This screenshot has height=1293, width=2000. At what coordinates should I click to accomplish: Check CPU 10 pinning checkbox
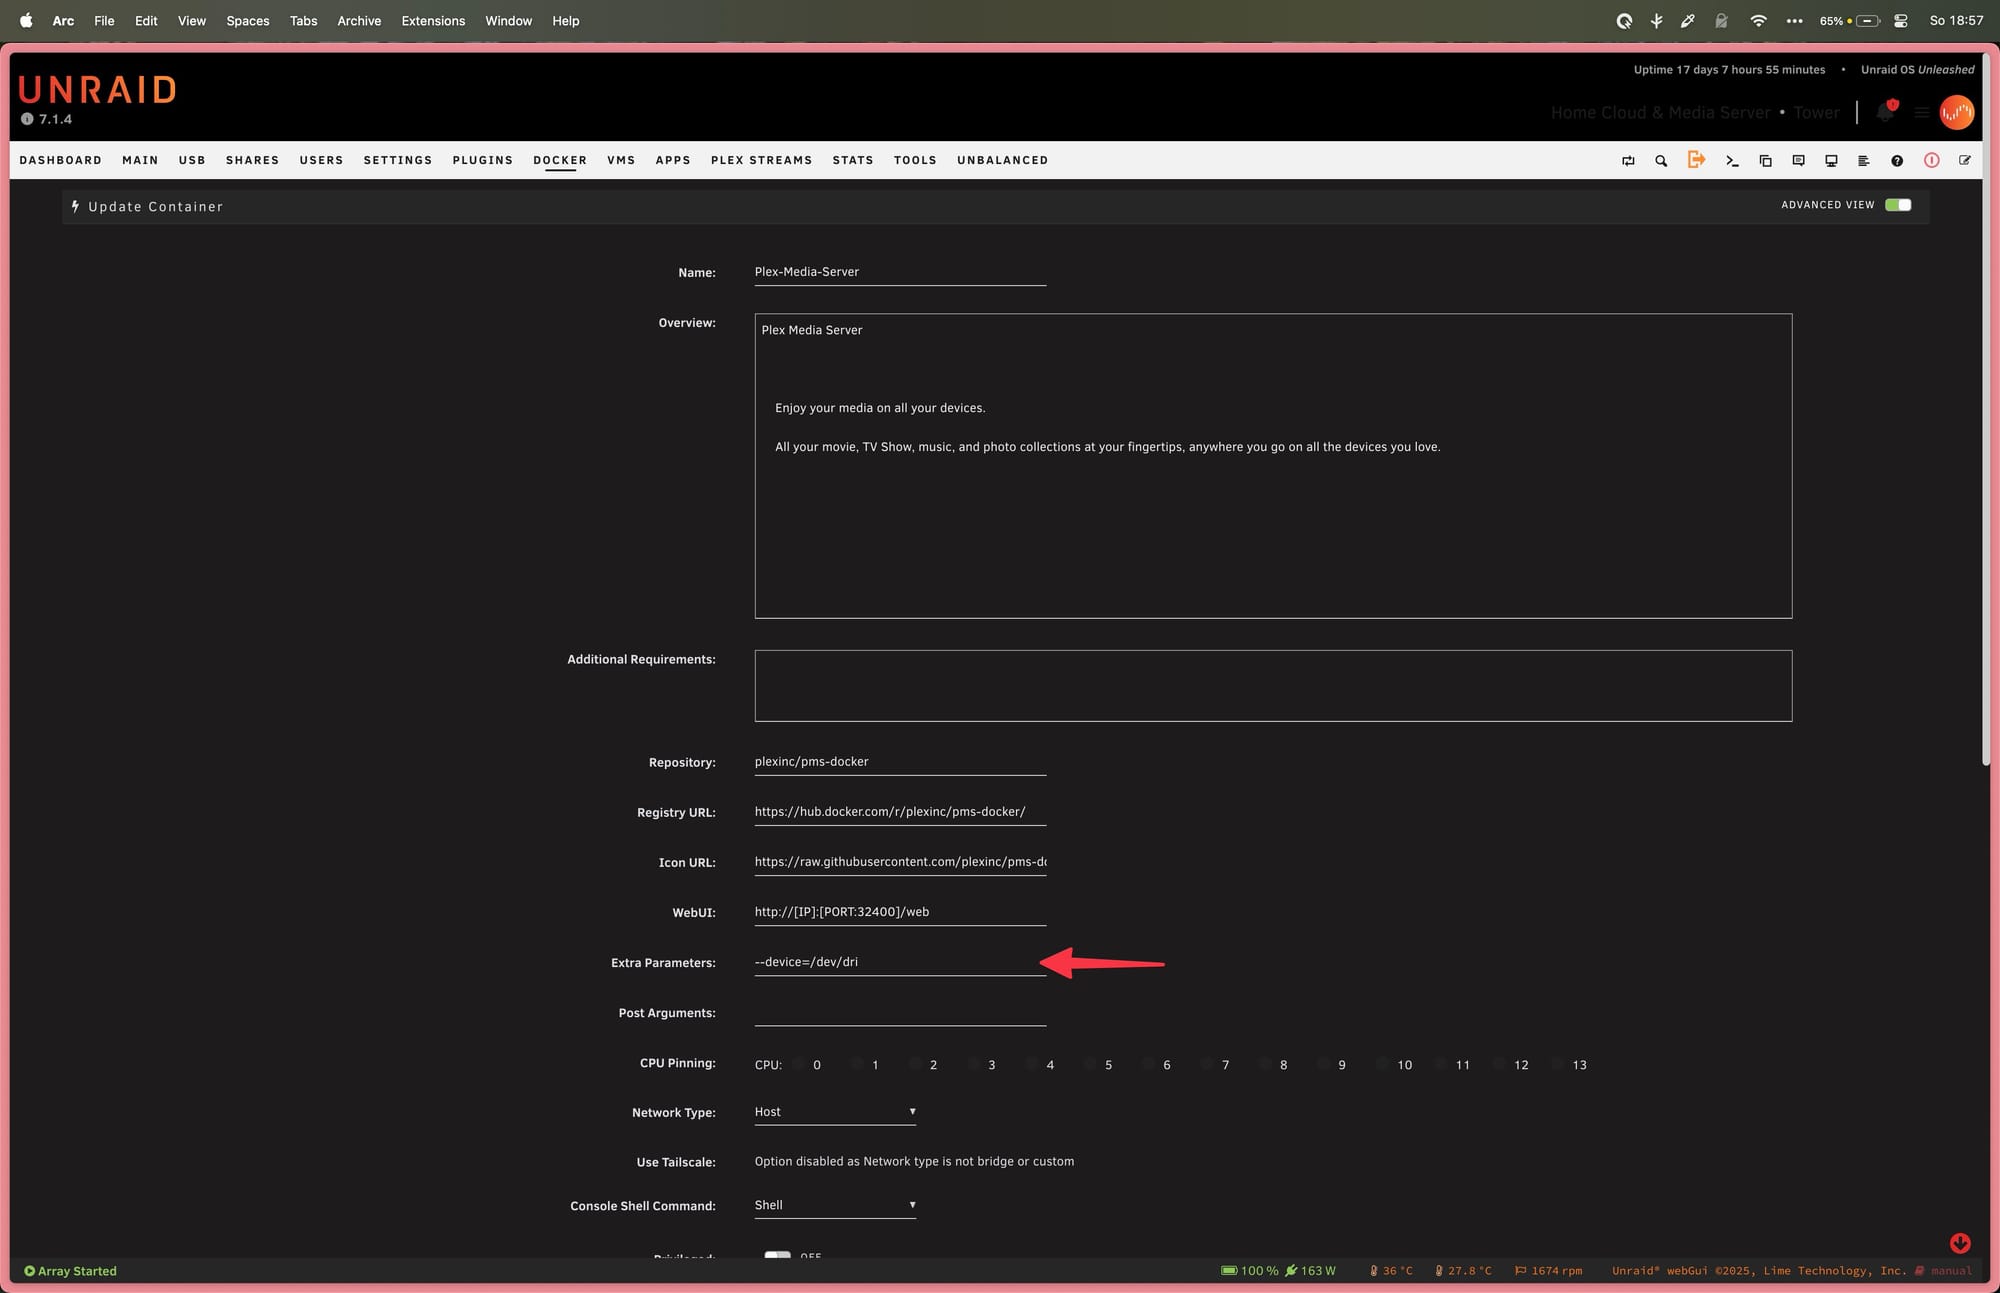pos(1383,1064)
